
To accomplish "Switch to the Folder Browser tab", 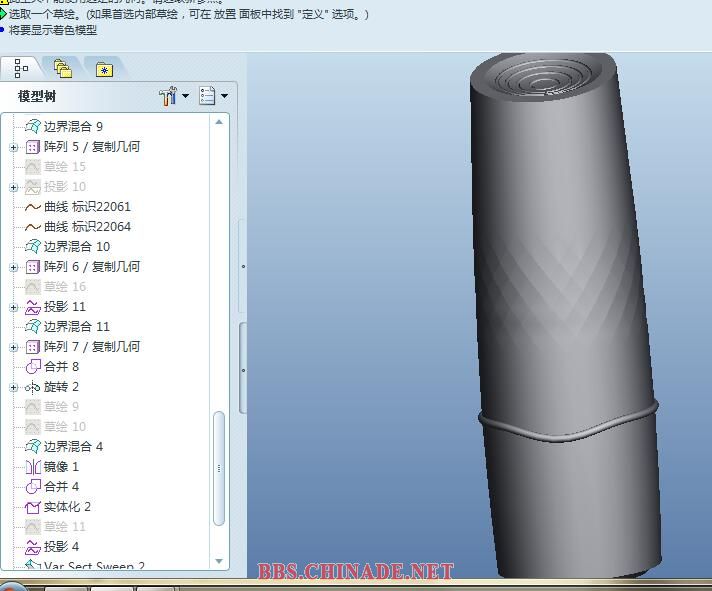I will [x=63, y=69].
